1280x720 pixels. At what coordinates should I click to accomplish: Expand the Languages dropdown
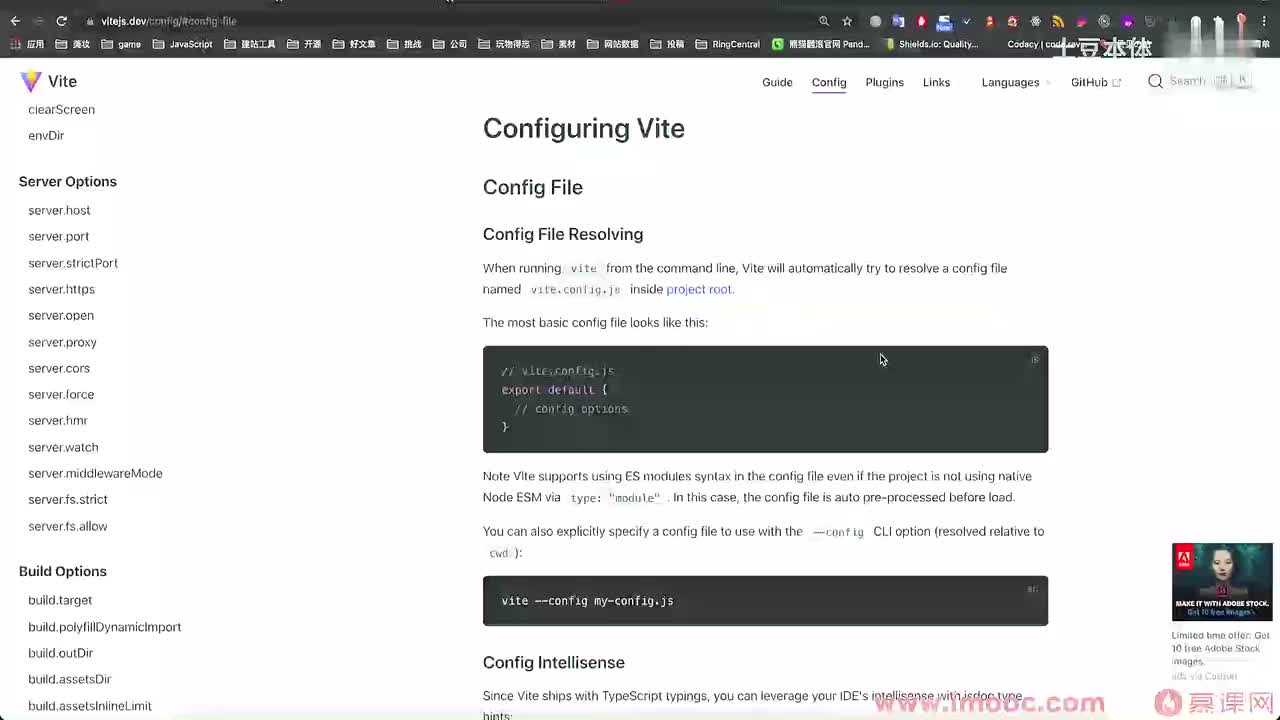1016,82
